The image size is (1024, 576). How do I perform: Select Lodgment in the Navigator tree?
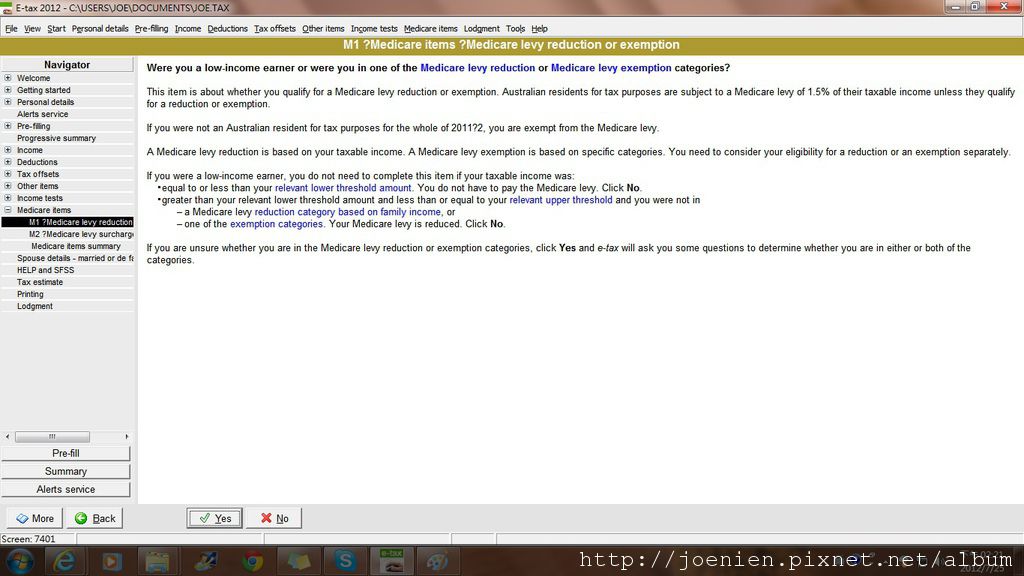[x=35, y=306]
